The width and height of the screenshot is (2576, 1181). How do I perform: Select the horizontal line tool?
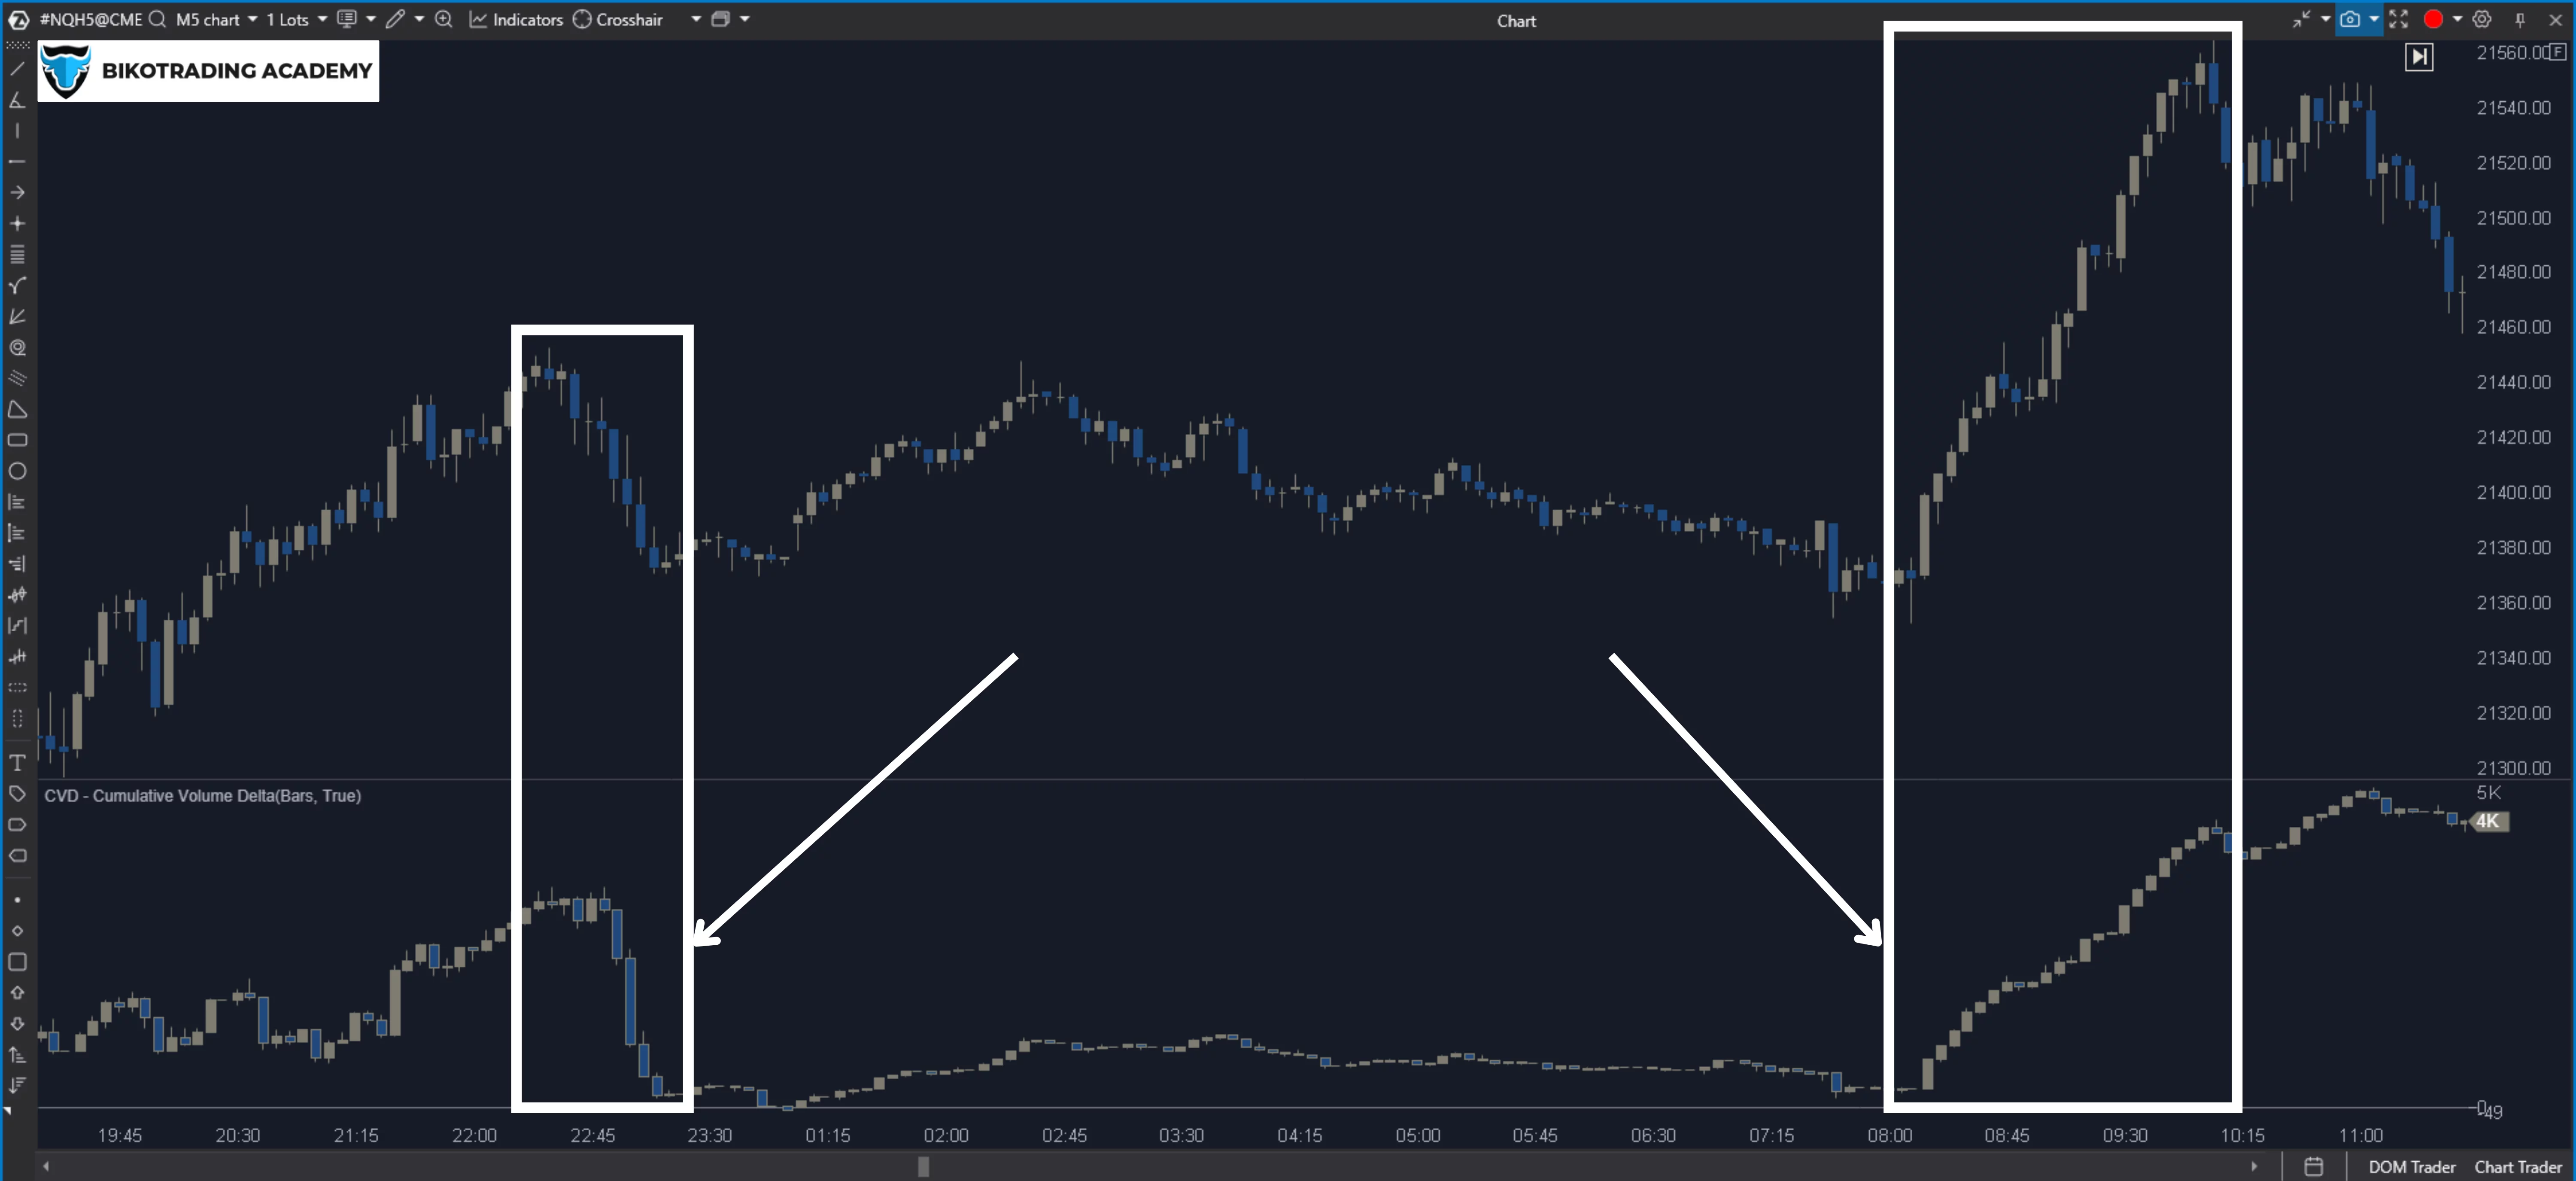17,161
